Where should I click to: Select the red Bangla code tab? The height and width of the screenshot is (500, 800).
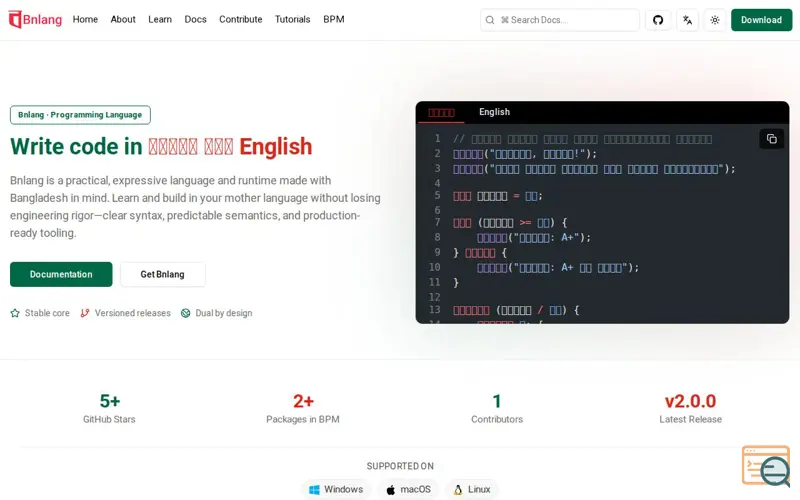pyautogui.click(x=441, y=113)
